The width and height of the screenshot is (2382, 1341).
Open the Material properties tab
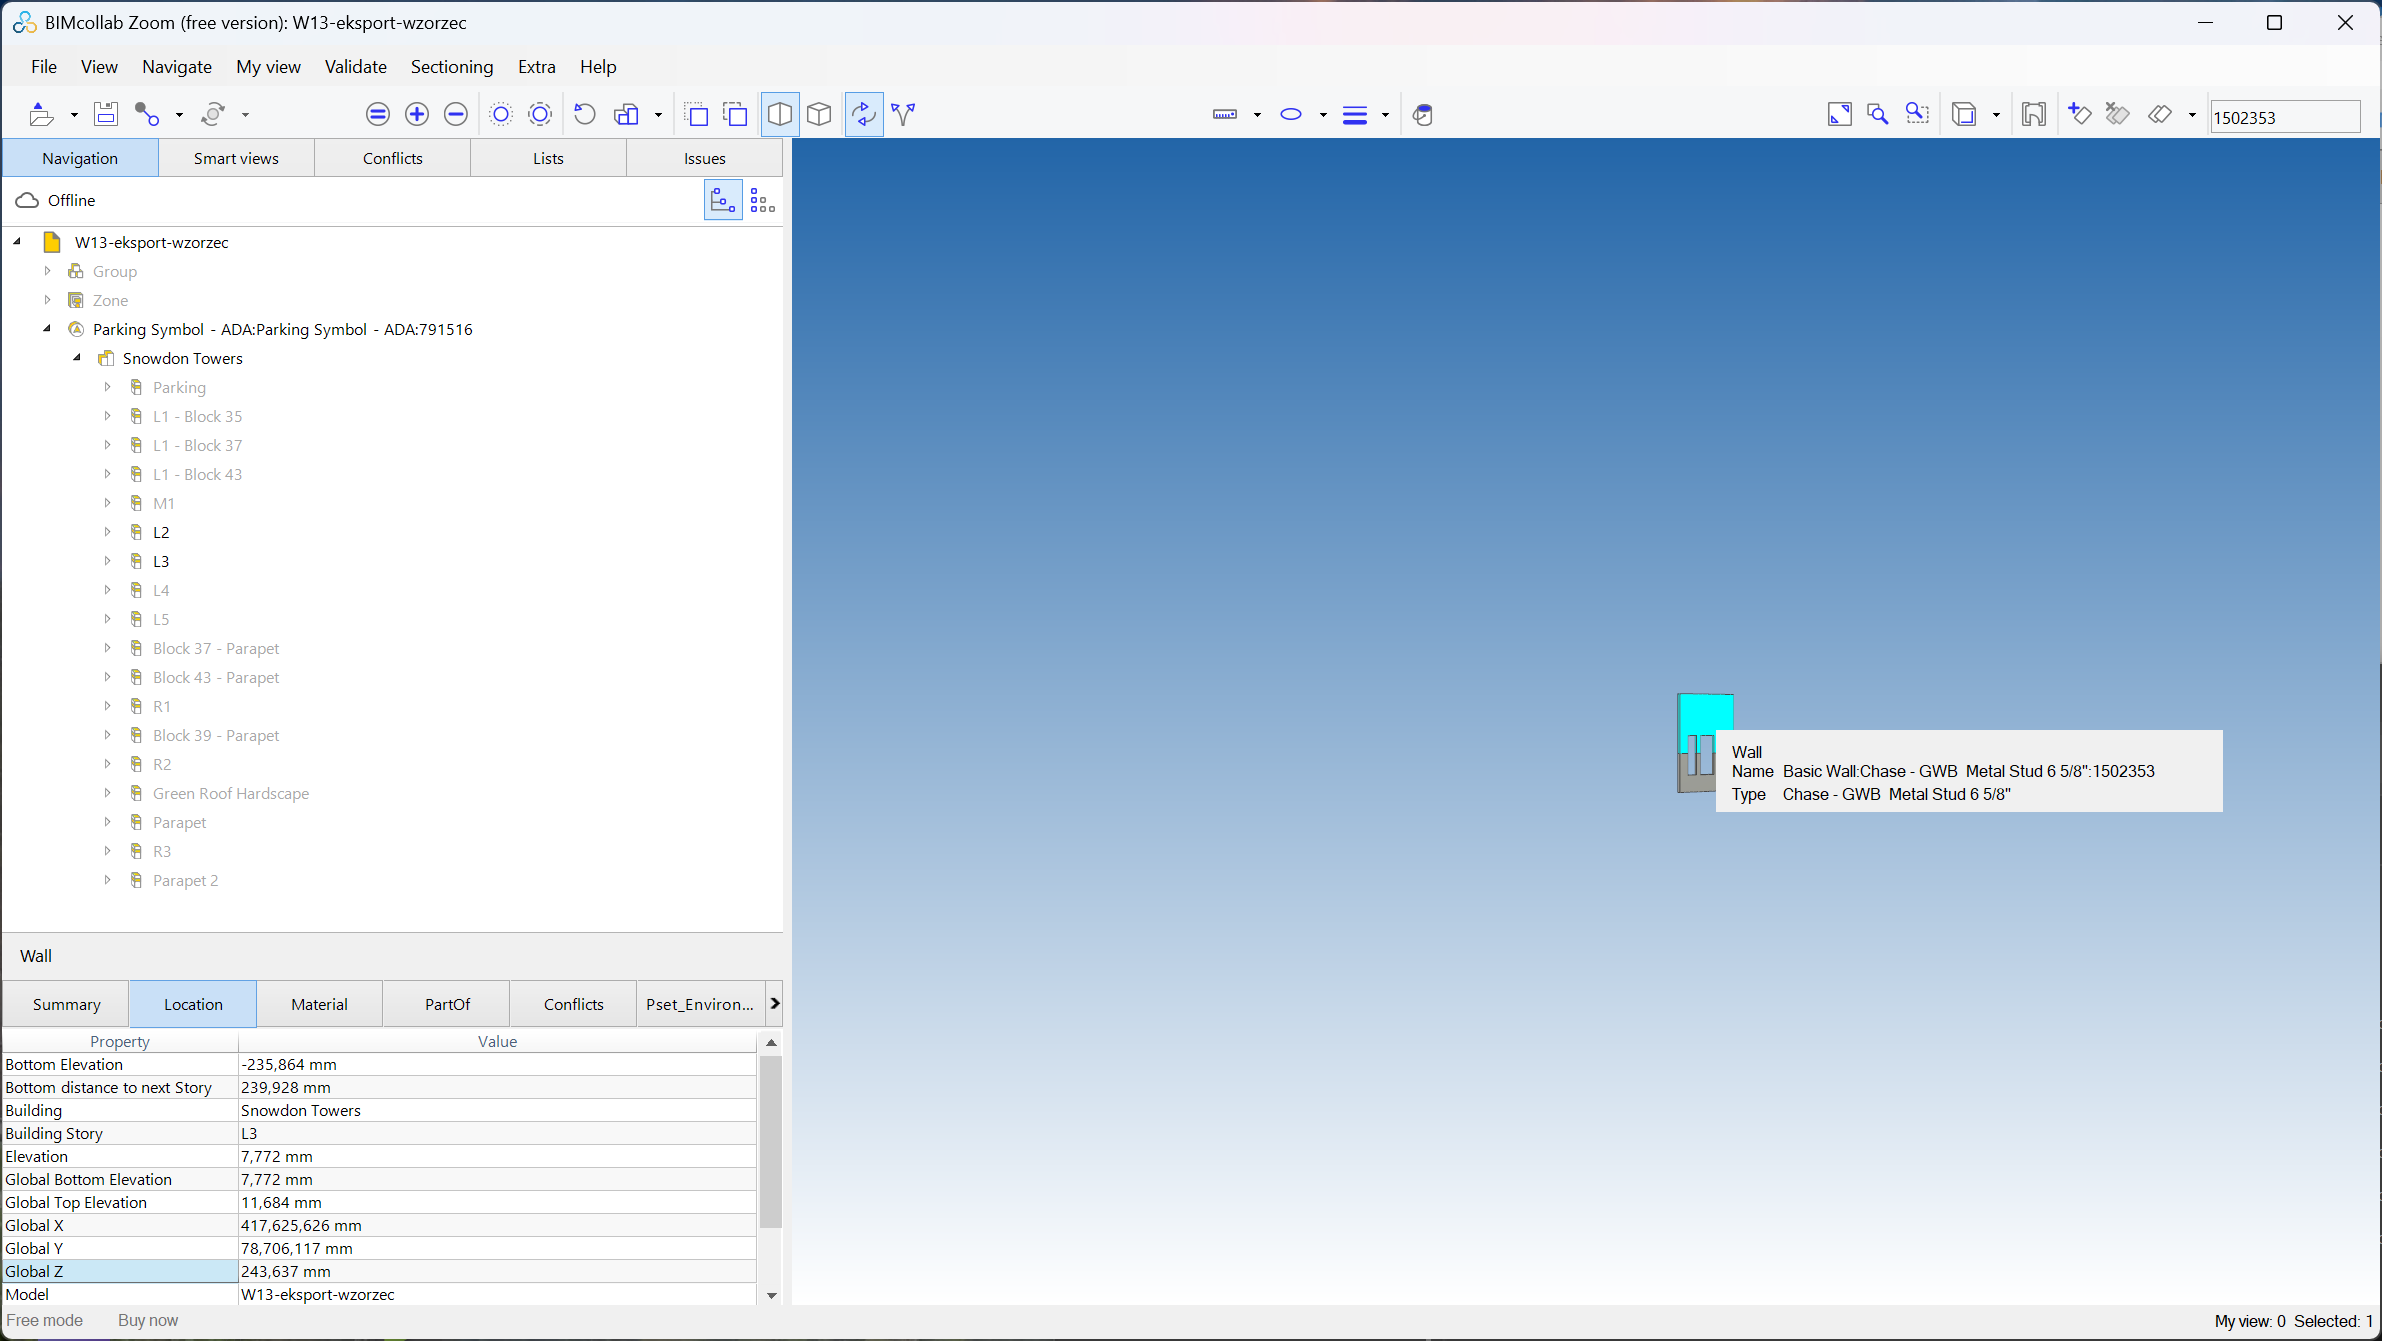[319, 1004]
